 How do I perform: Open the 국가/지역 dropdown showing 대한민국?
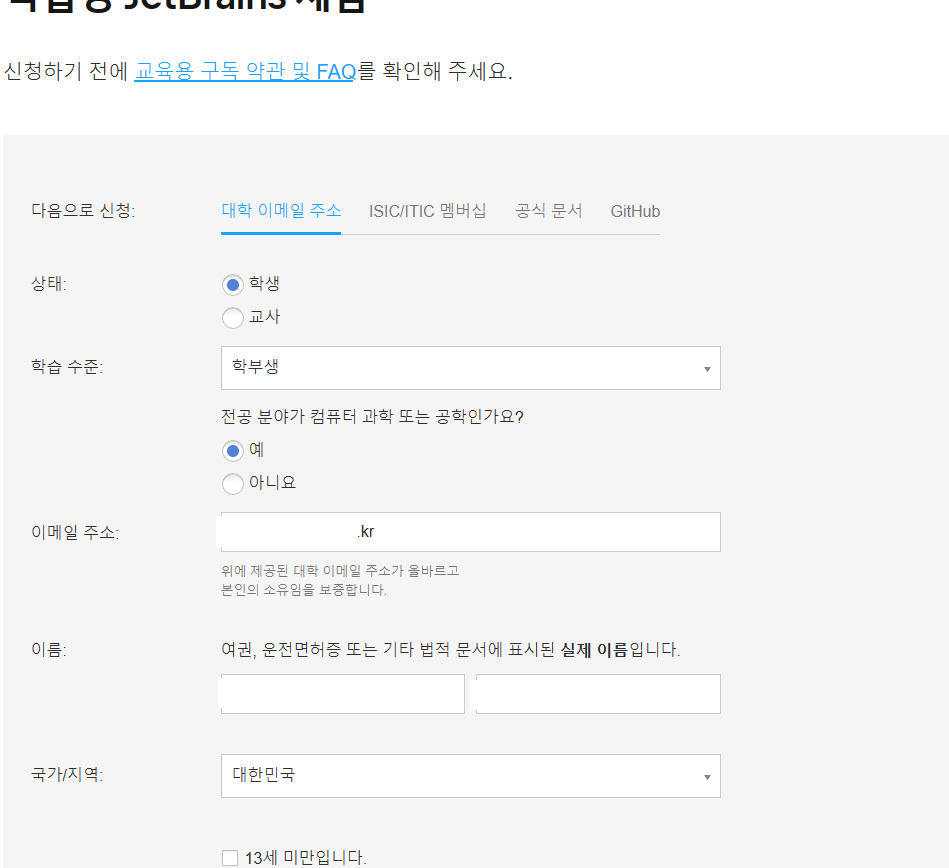[471, 776]
